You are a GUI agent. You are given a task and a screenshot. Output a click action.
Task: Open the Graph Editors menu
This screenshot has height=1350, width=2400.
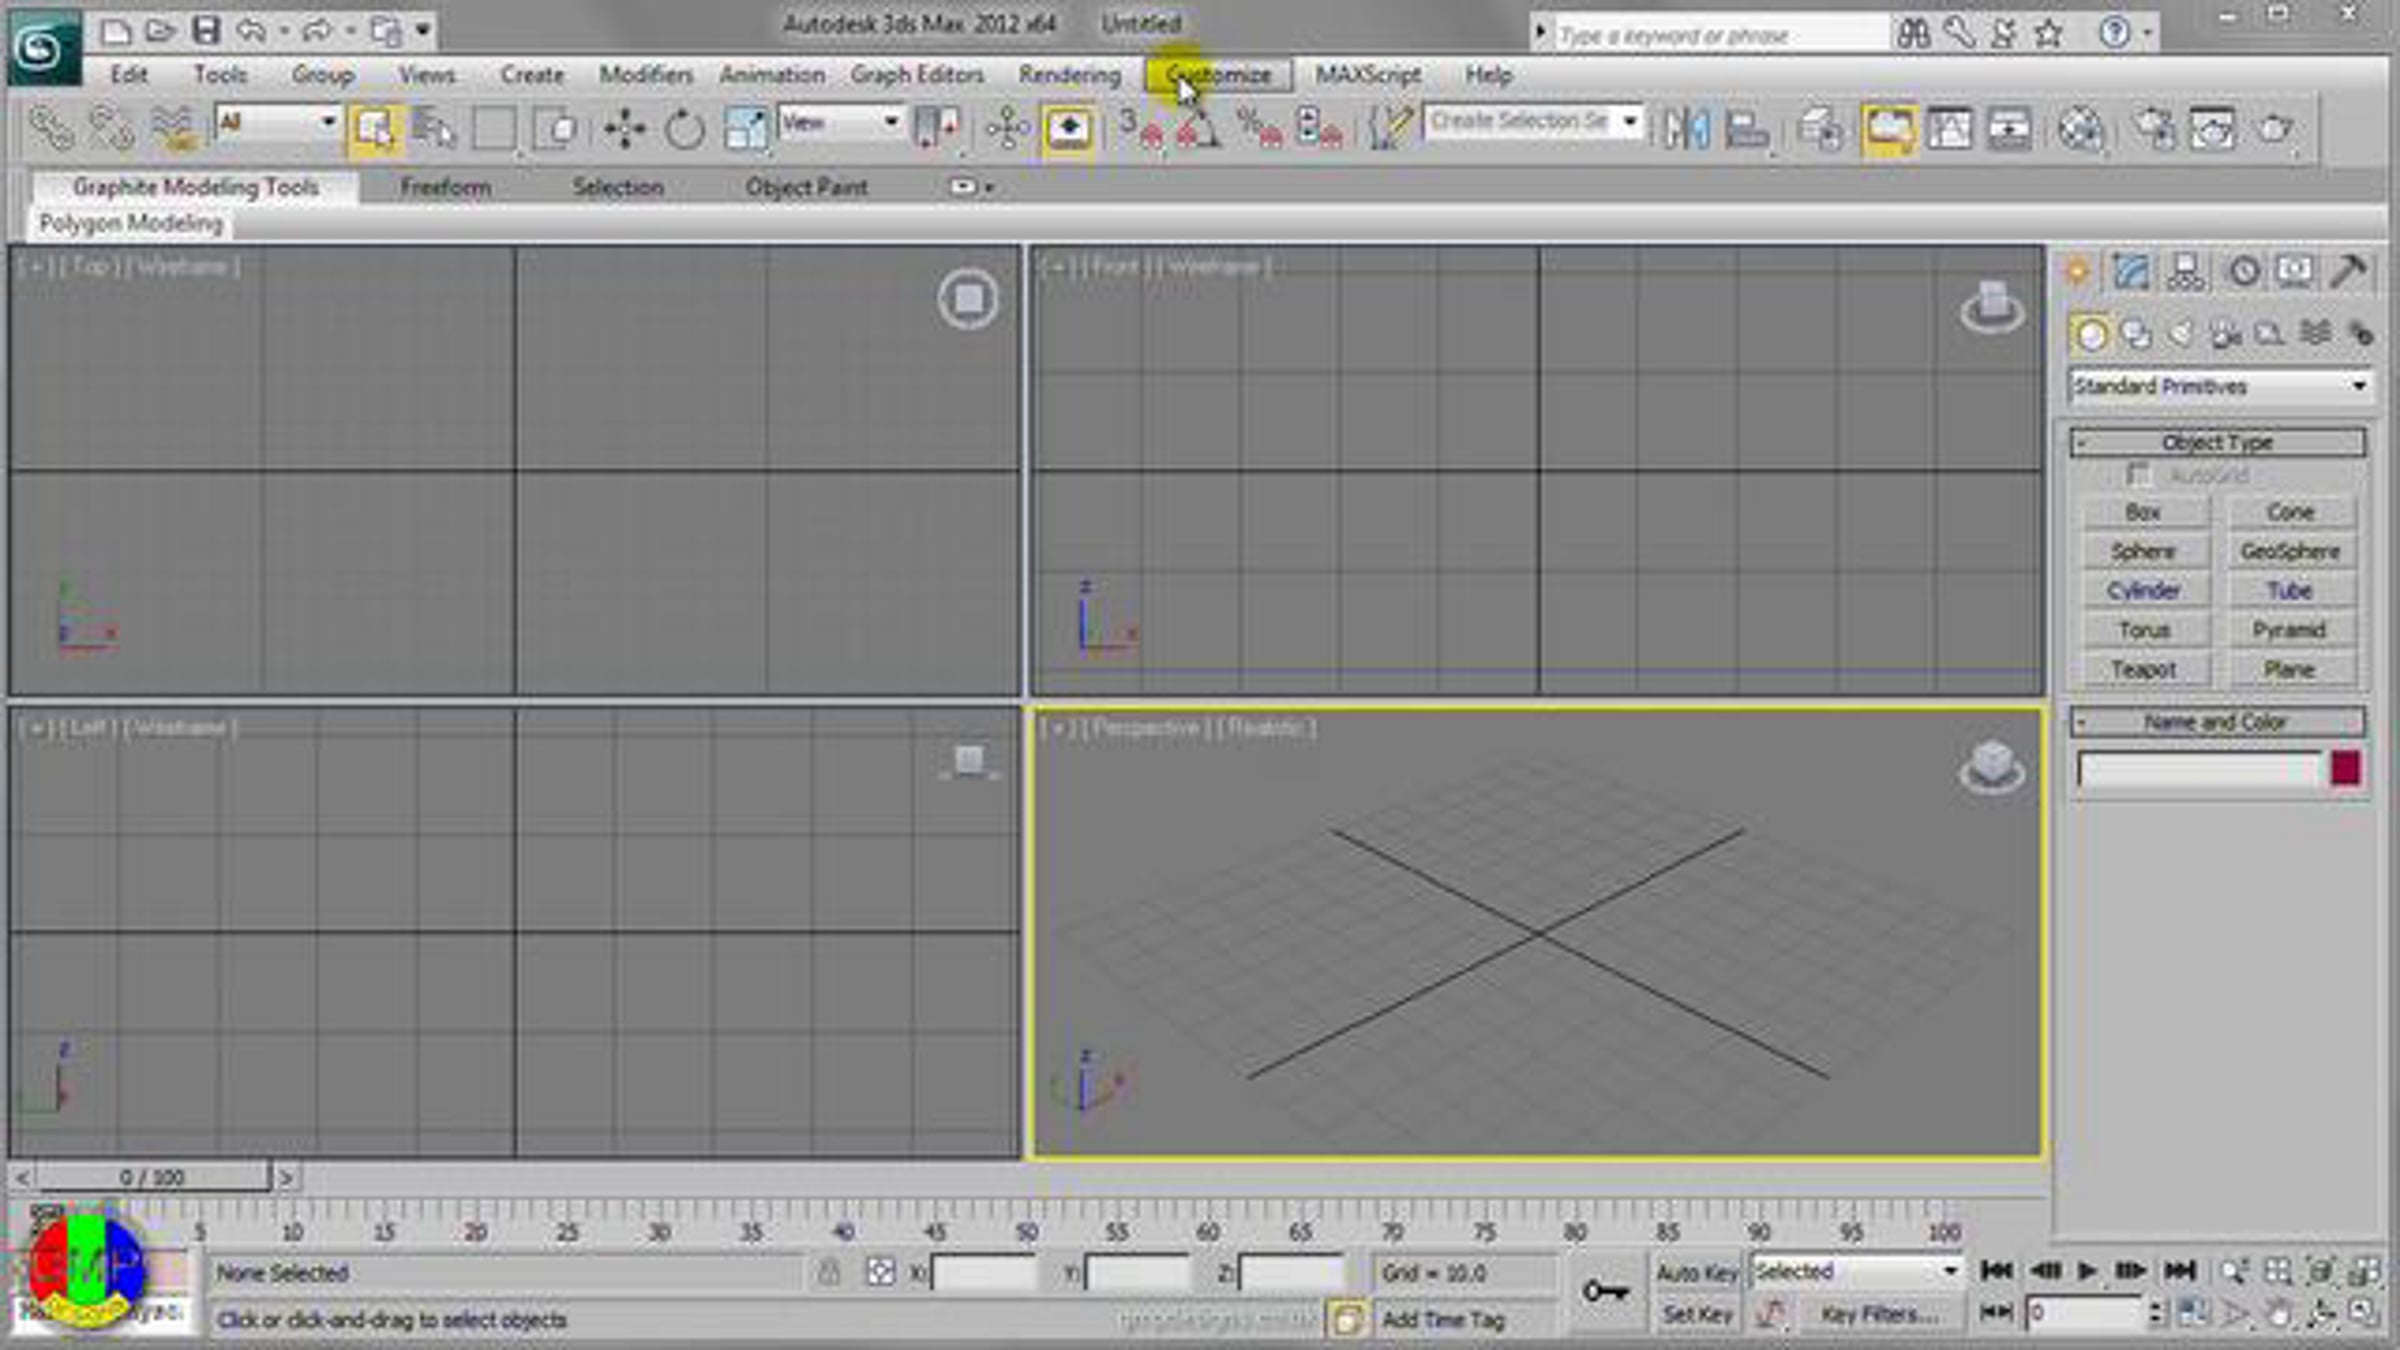tap(917, 75)
